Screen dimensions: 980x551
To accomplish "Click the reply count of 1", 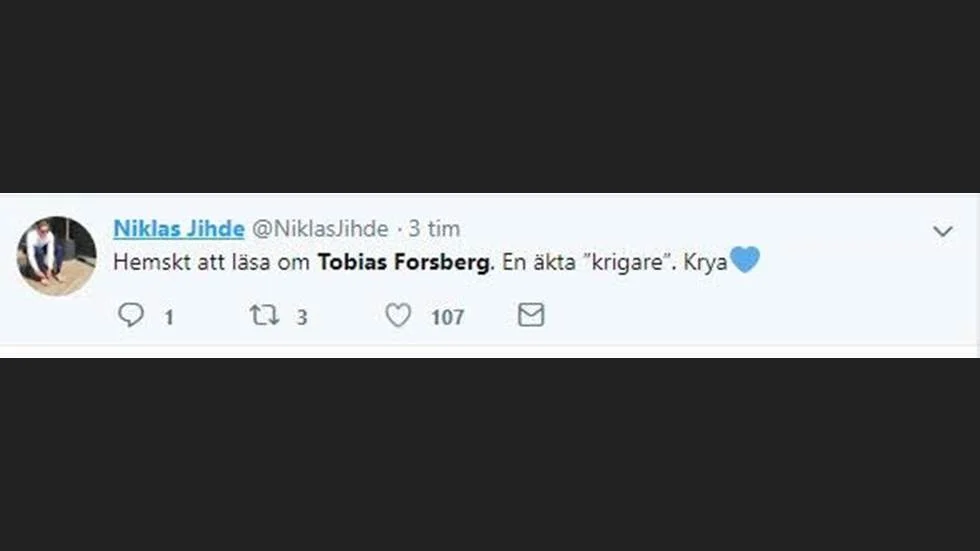I will click(169, 317).
